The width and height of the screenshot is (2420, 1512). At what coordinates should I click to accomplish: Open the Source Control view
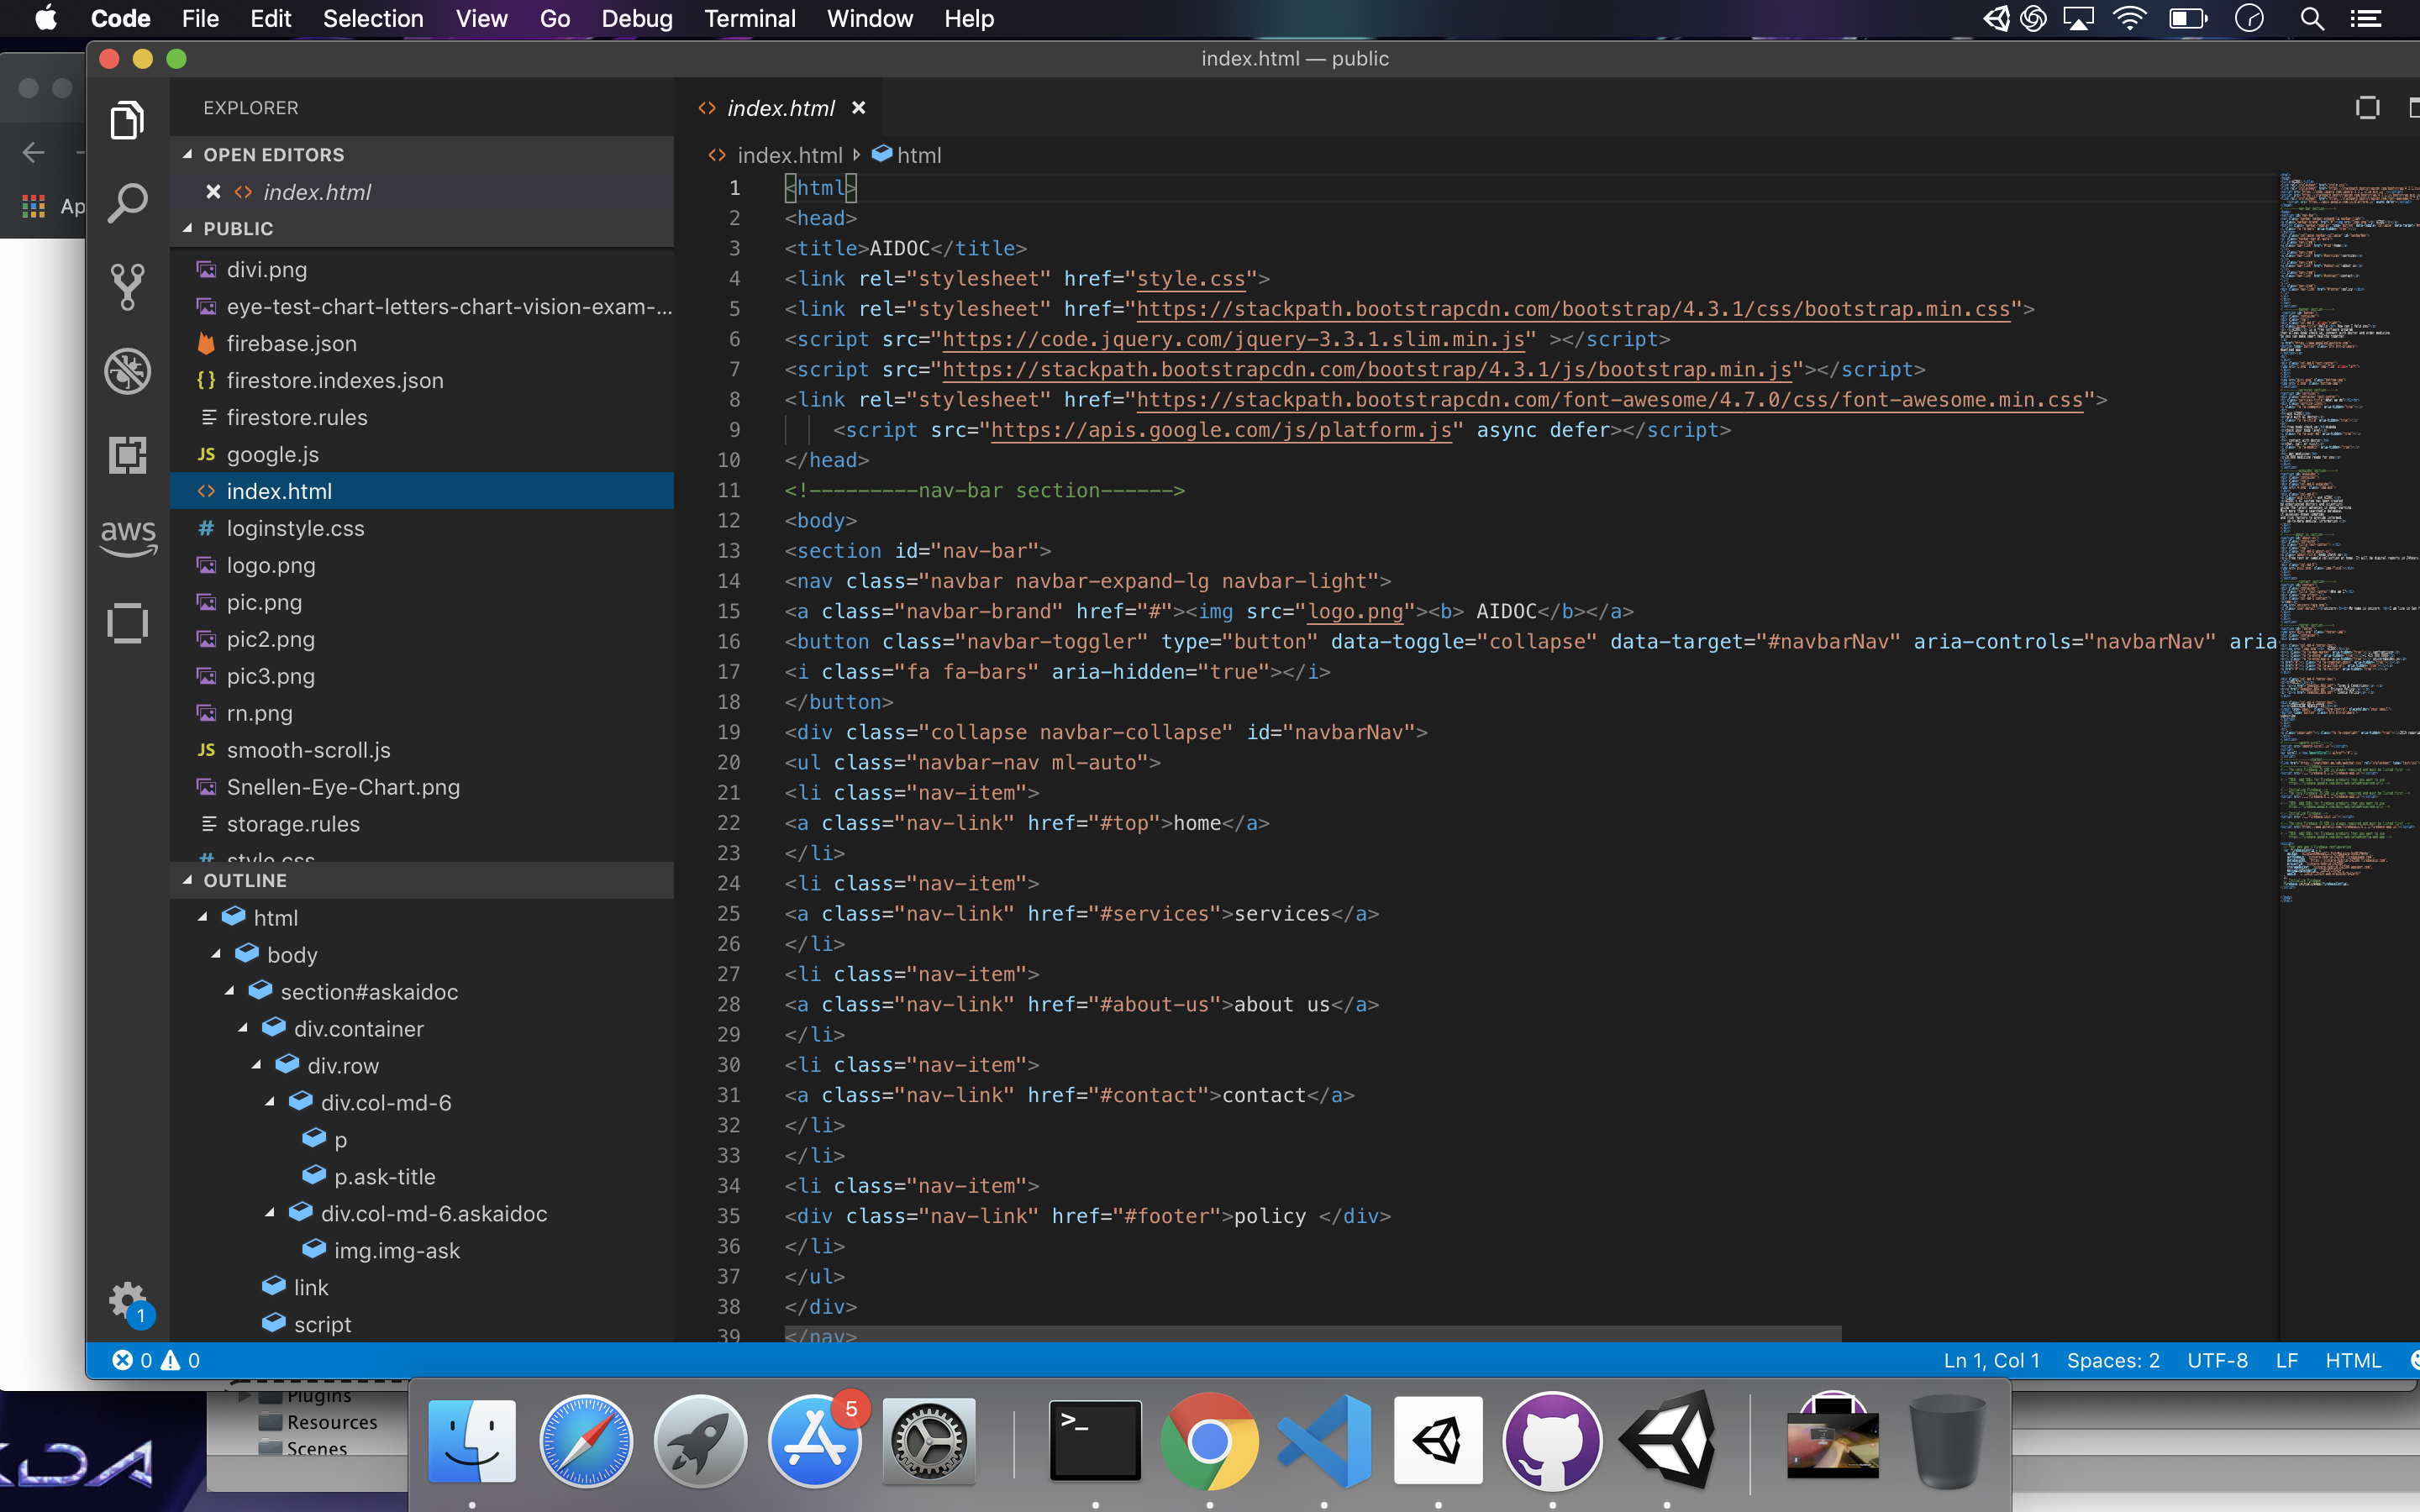click(127, 288)
